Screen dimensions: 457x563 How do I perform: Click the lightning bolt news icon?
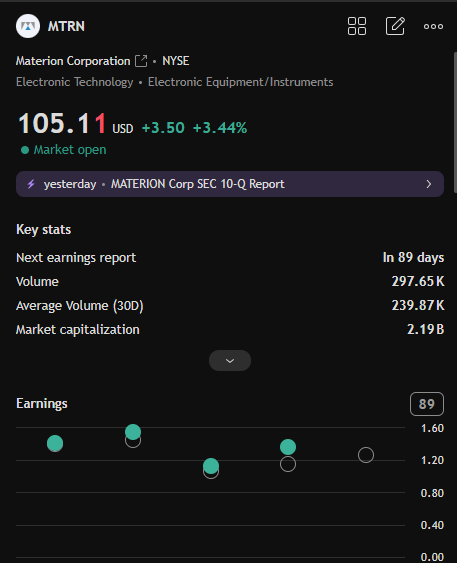coord(31,184)
